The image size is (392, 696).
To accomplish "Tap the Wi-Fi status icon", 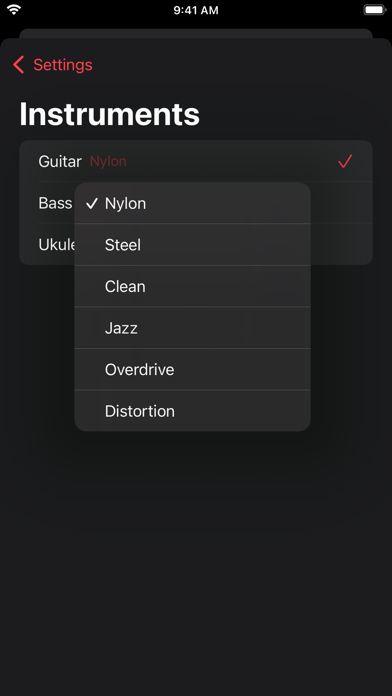I will (x=14, y=10).
